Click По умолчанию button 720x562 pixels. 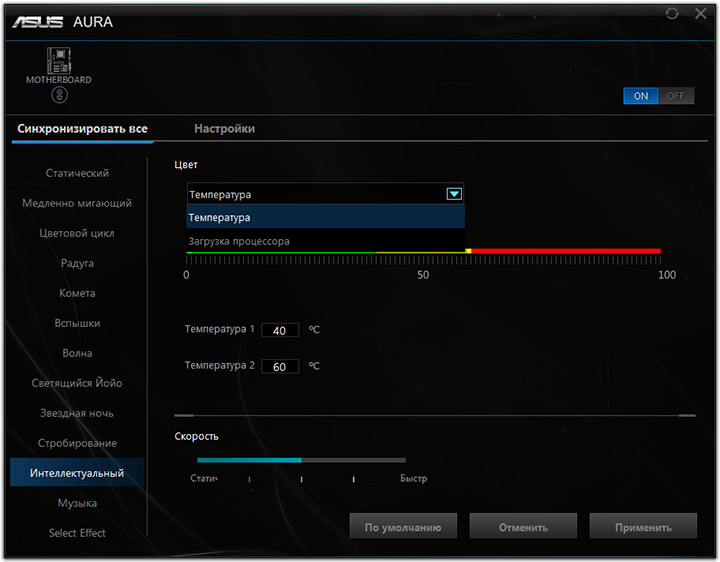[x=403, y=527]
